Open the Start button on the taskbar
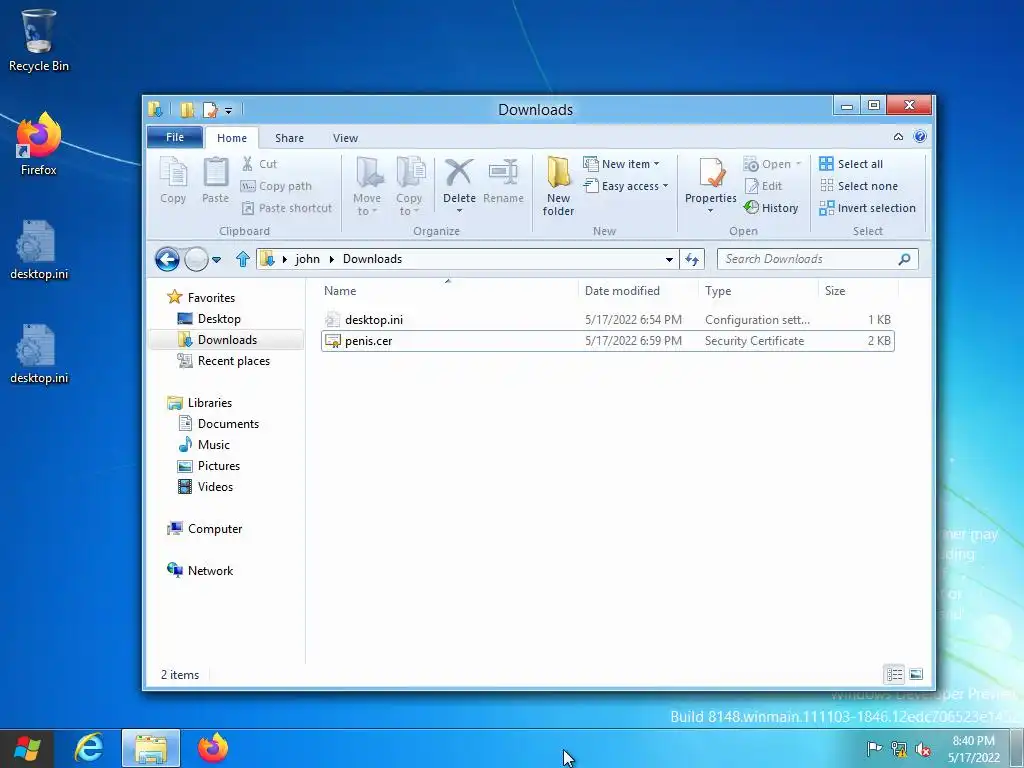This screenshot has width=1024, height=768. pyautogui.click(x=27, y=748)
